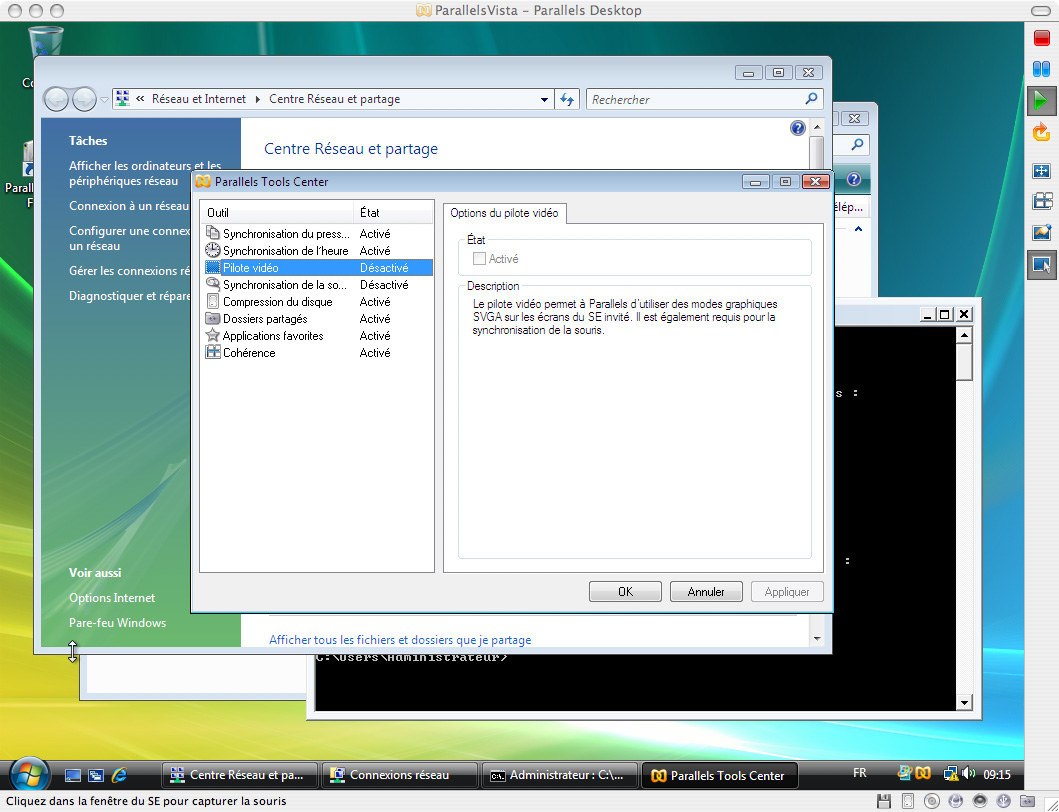1059x812 pixels.
Task: Click Connexion à un réseau task link
Action: [128, 206]
